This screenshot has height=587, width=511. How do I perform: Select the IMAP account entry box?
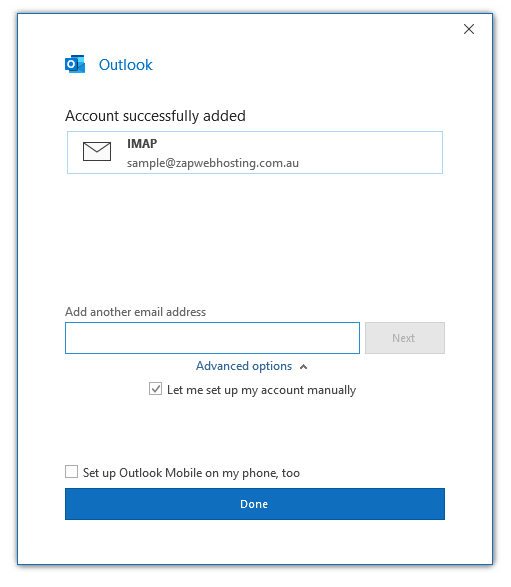coord(255,152)
